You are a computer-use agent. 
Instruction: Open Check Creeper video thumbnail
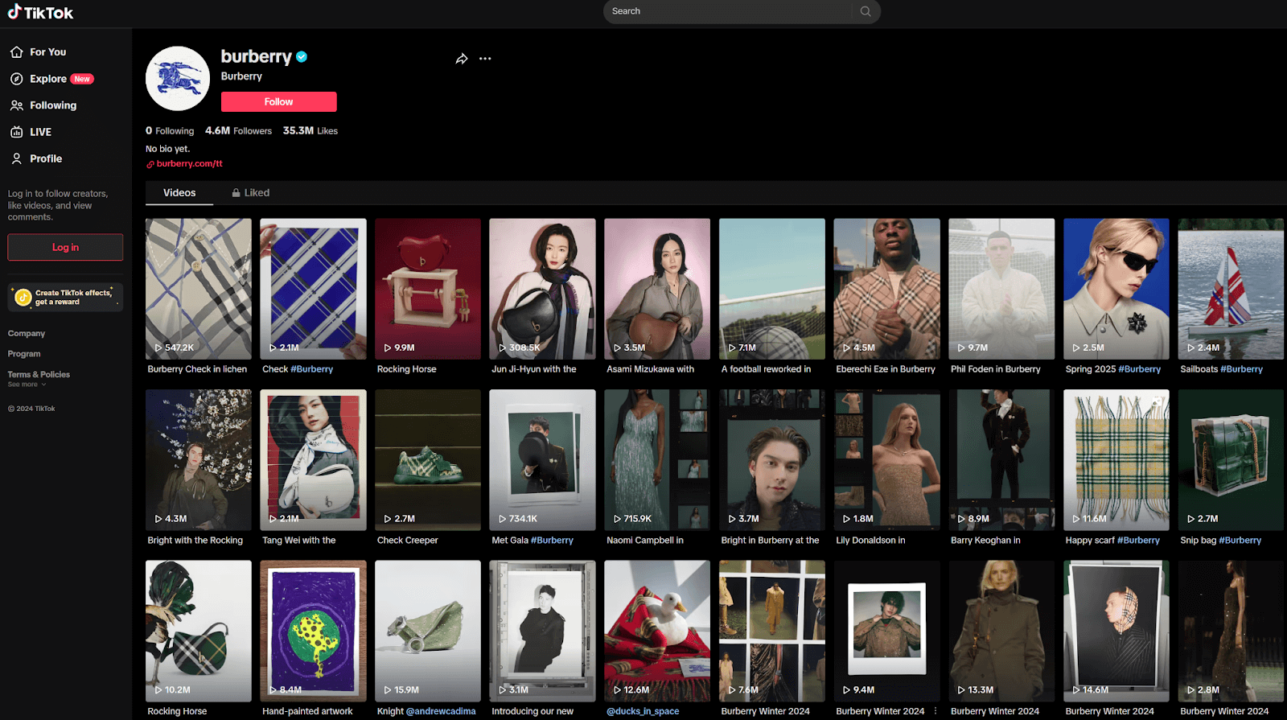point(428,460)
